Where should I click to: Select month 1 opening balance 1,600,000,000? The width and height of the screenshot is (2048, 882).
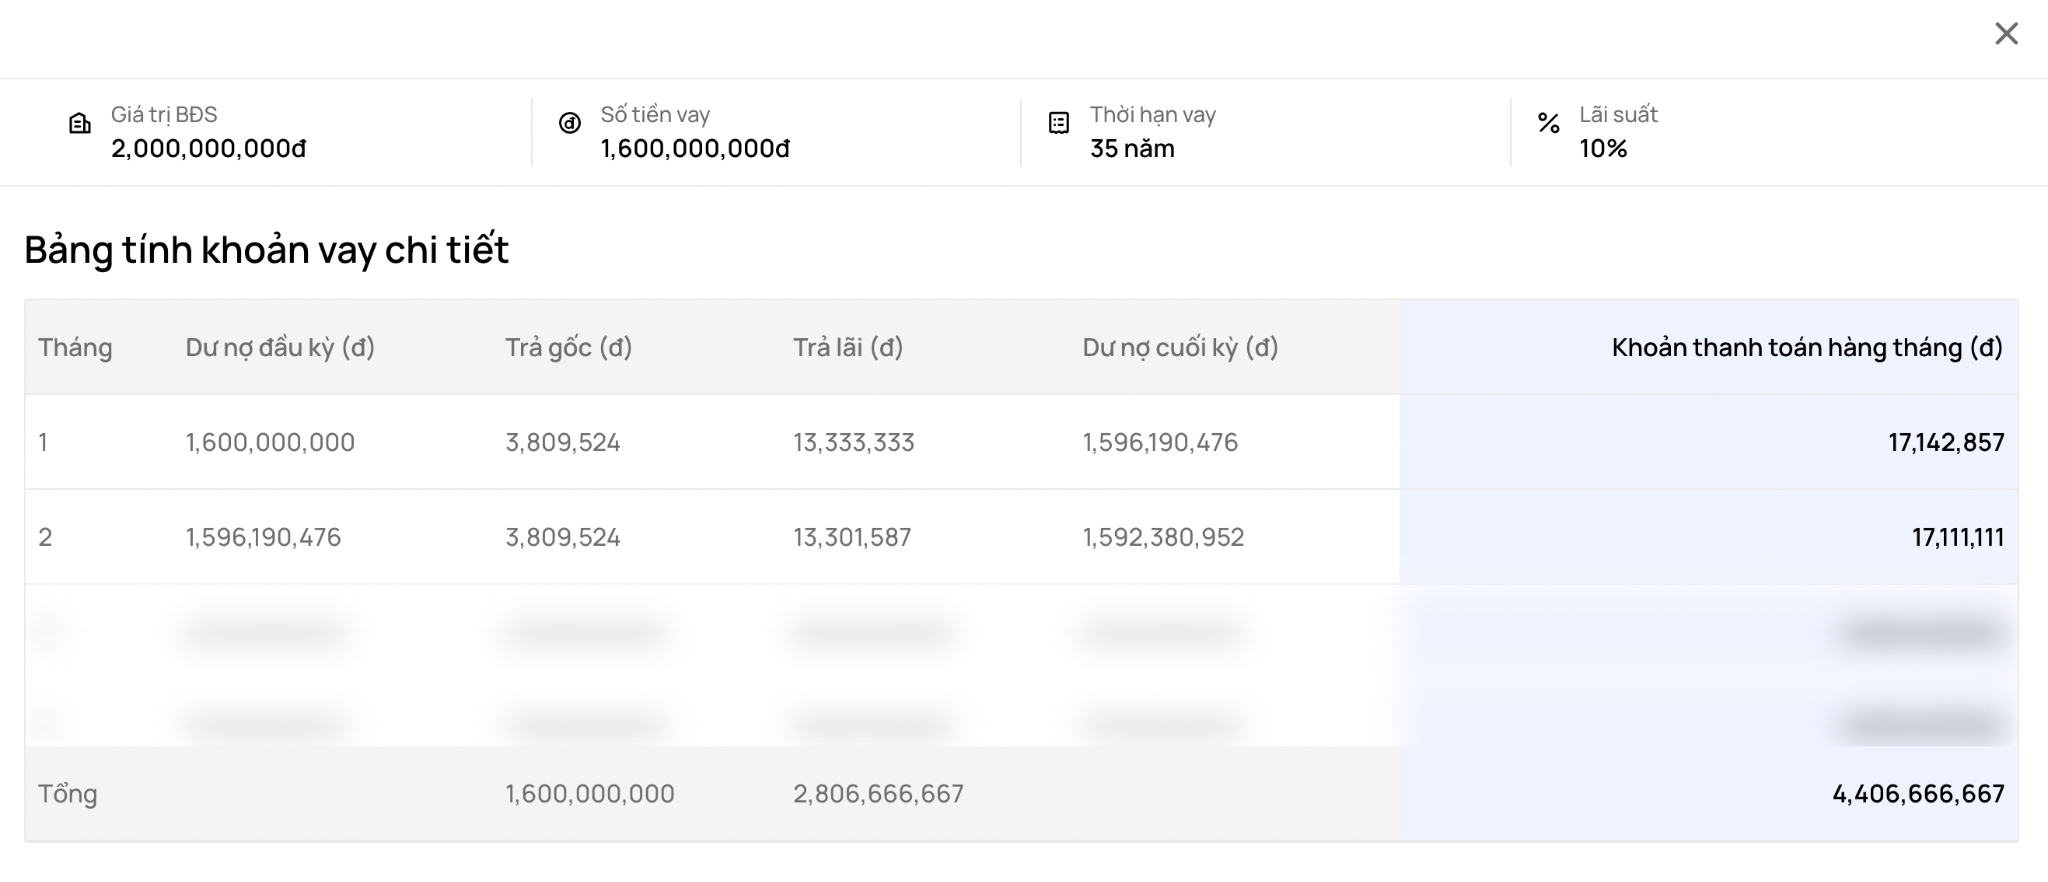[x=270, y=442]
